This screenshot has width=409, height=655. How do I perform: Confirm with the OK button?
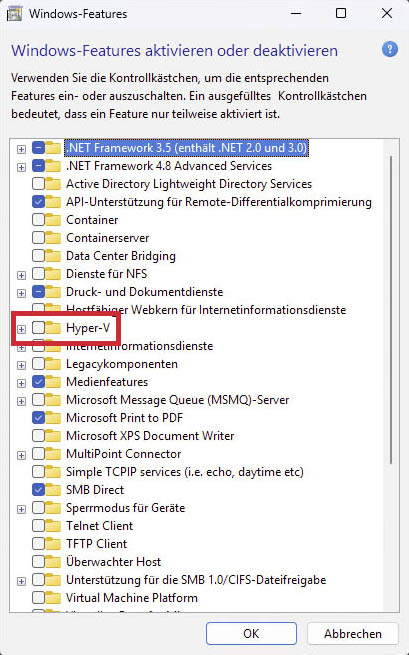click(251, 633)
